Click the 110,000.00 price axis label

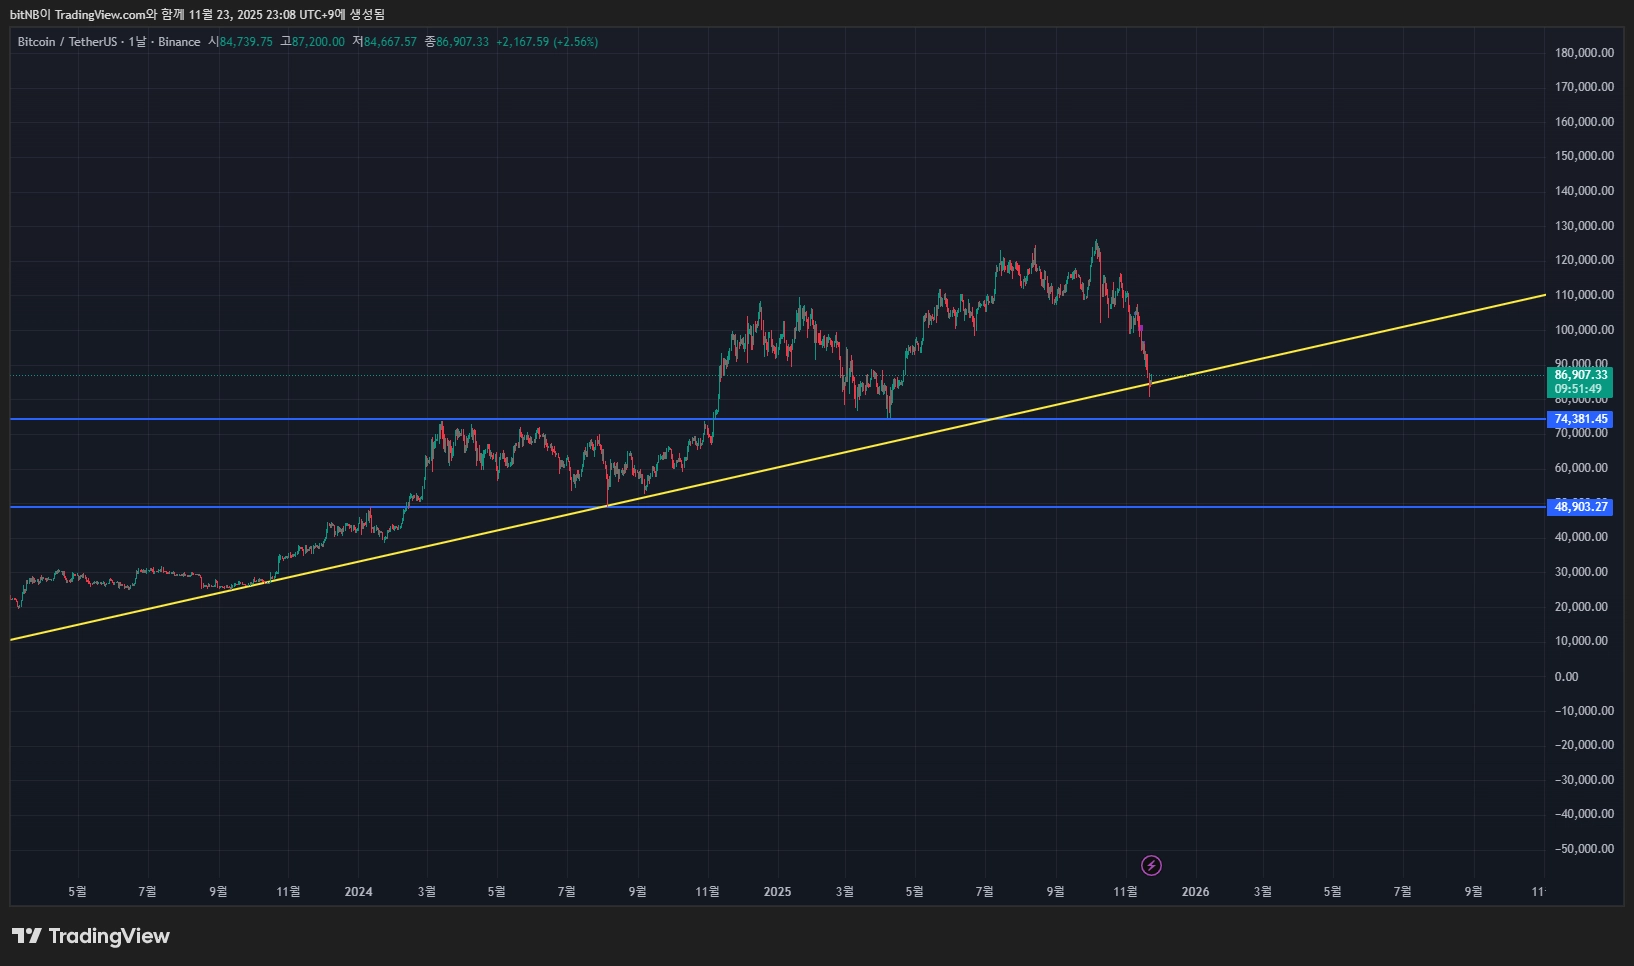pyautogui.click(x=1584, y=295)
